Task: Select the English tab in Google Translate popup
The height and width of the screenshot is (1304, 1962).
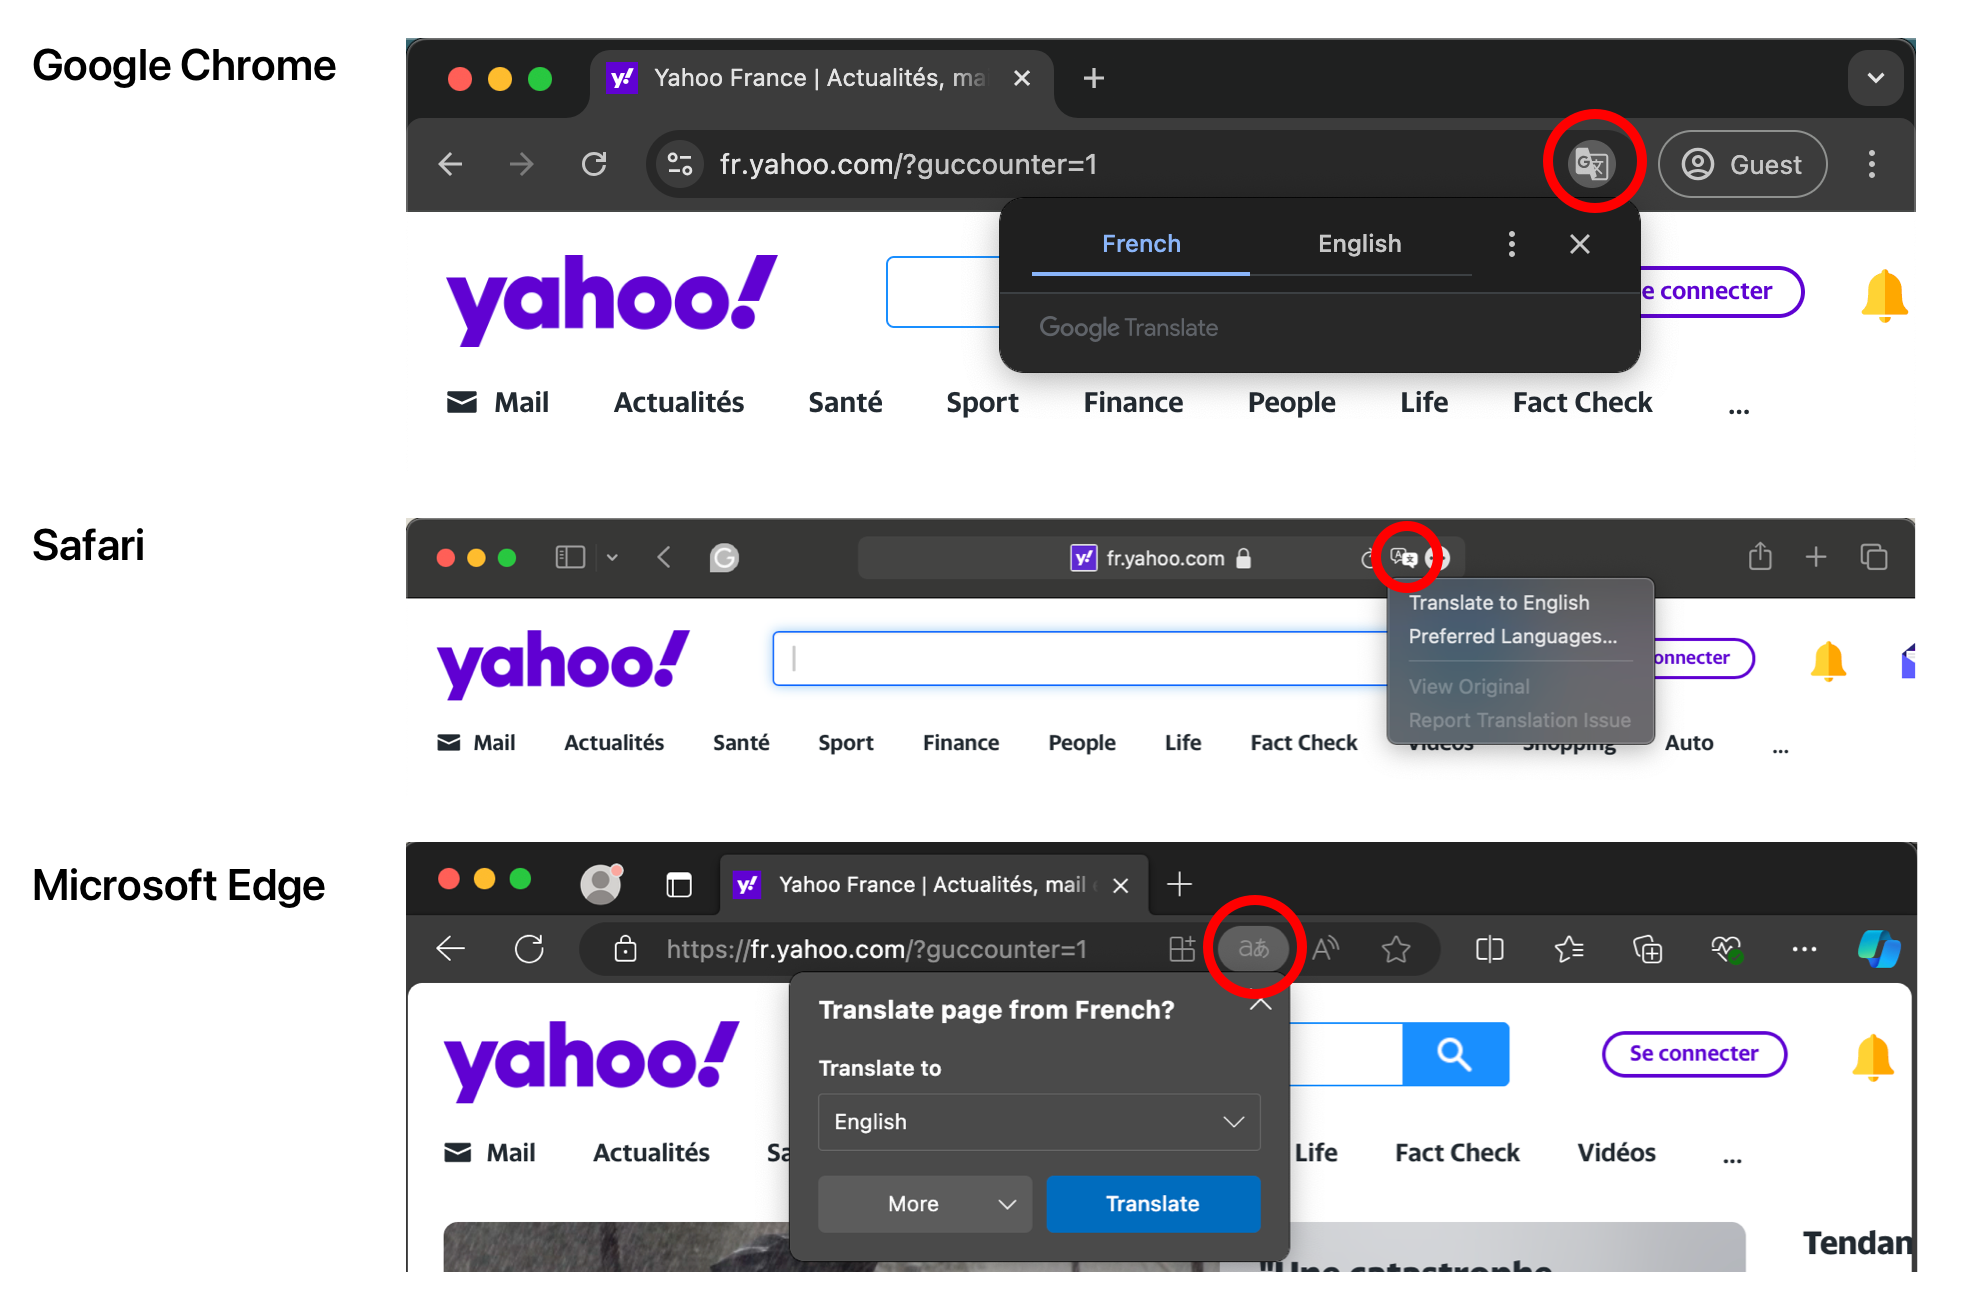Action: (x=1359, y=244)
